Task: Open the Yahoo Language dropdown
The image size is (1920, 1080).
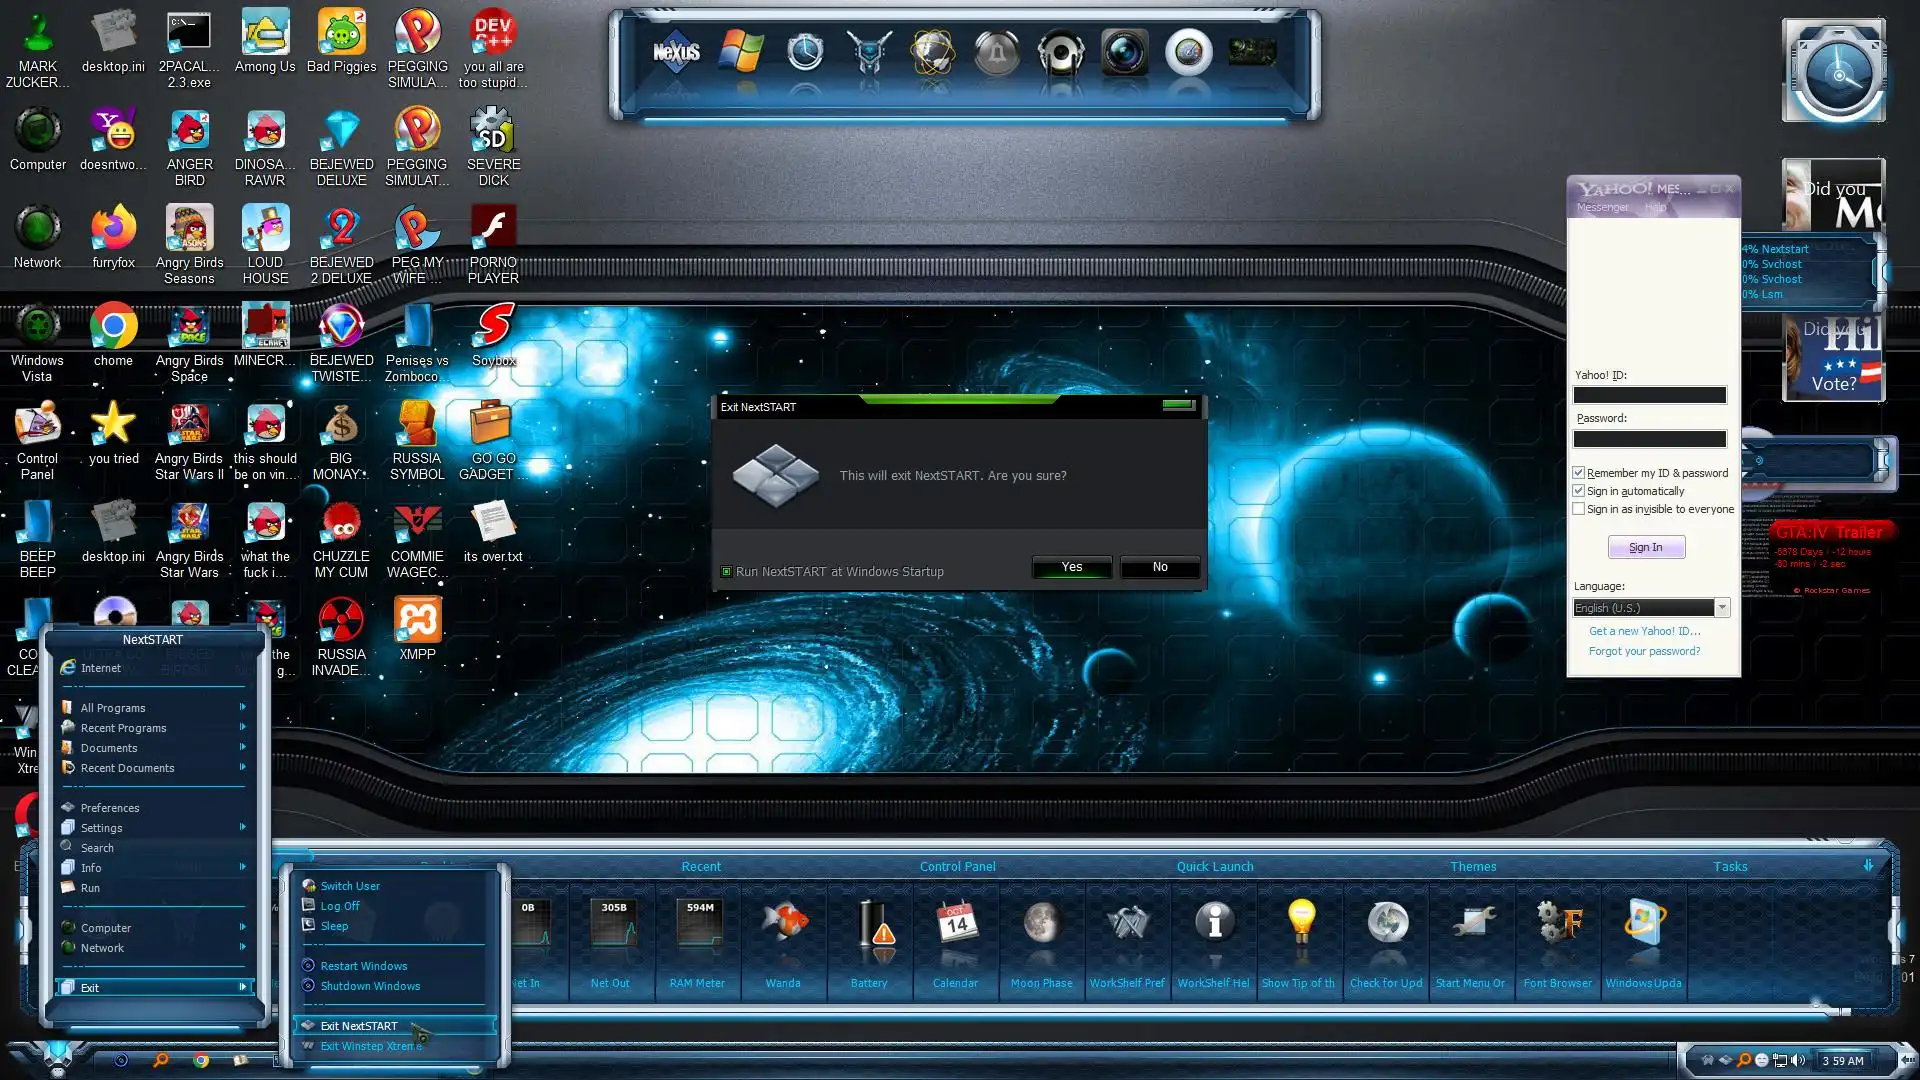Action: point(1721,608)
